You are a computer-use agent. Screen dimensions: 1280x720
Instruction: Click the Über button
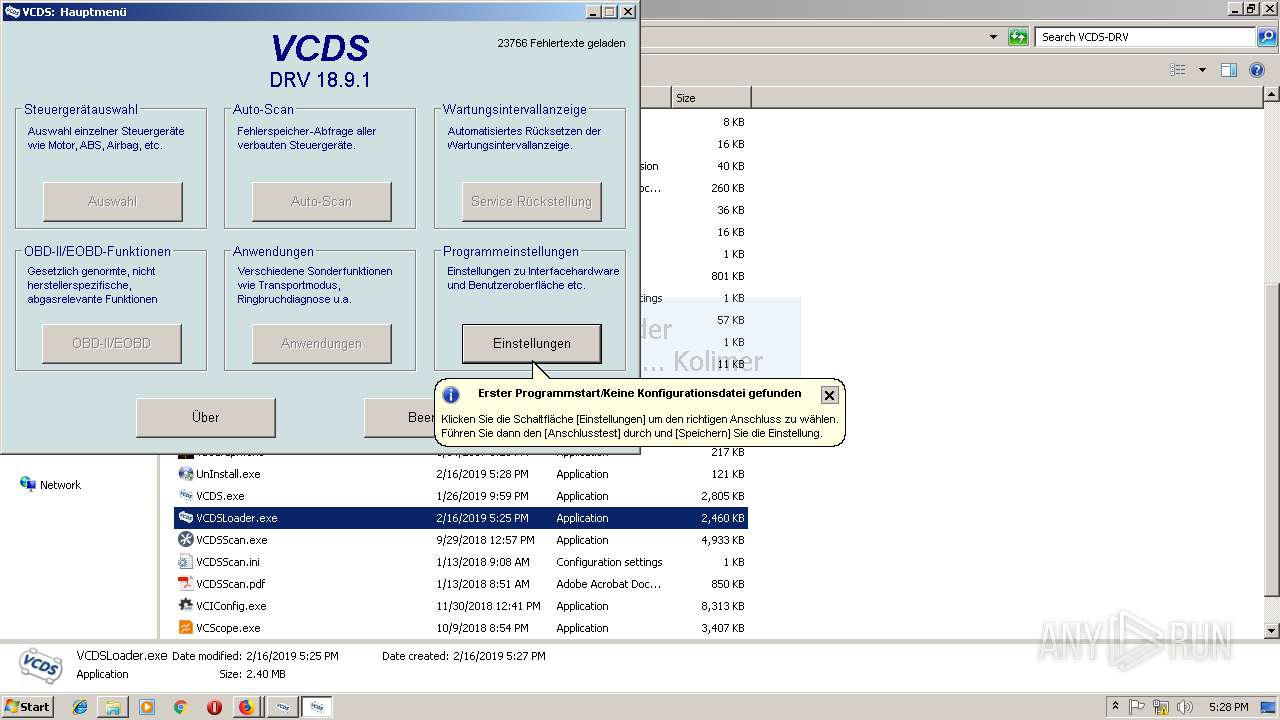pyautogui.click(x=205, y=417)
